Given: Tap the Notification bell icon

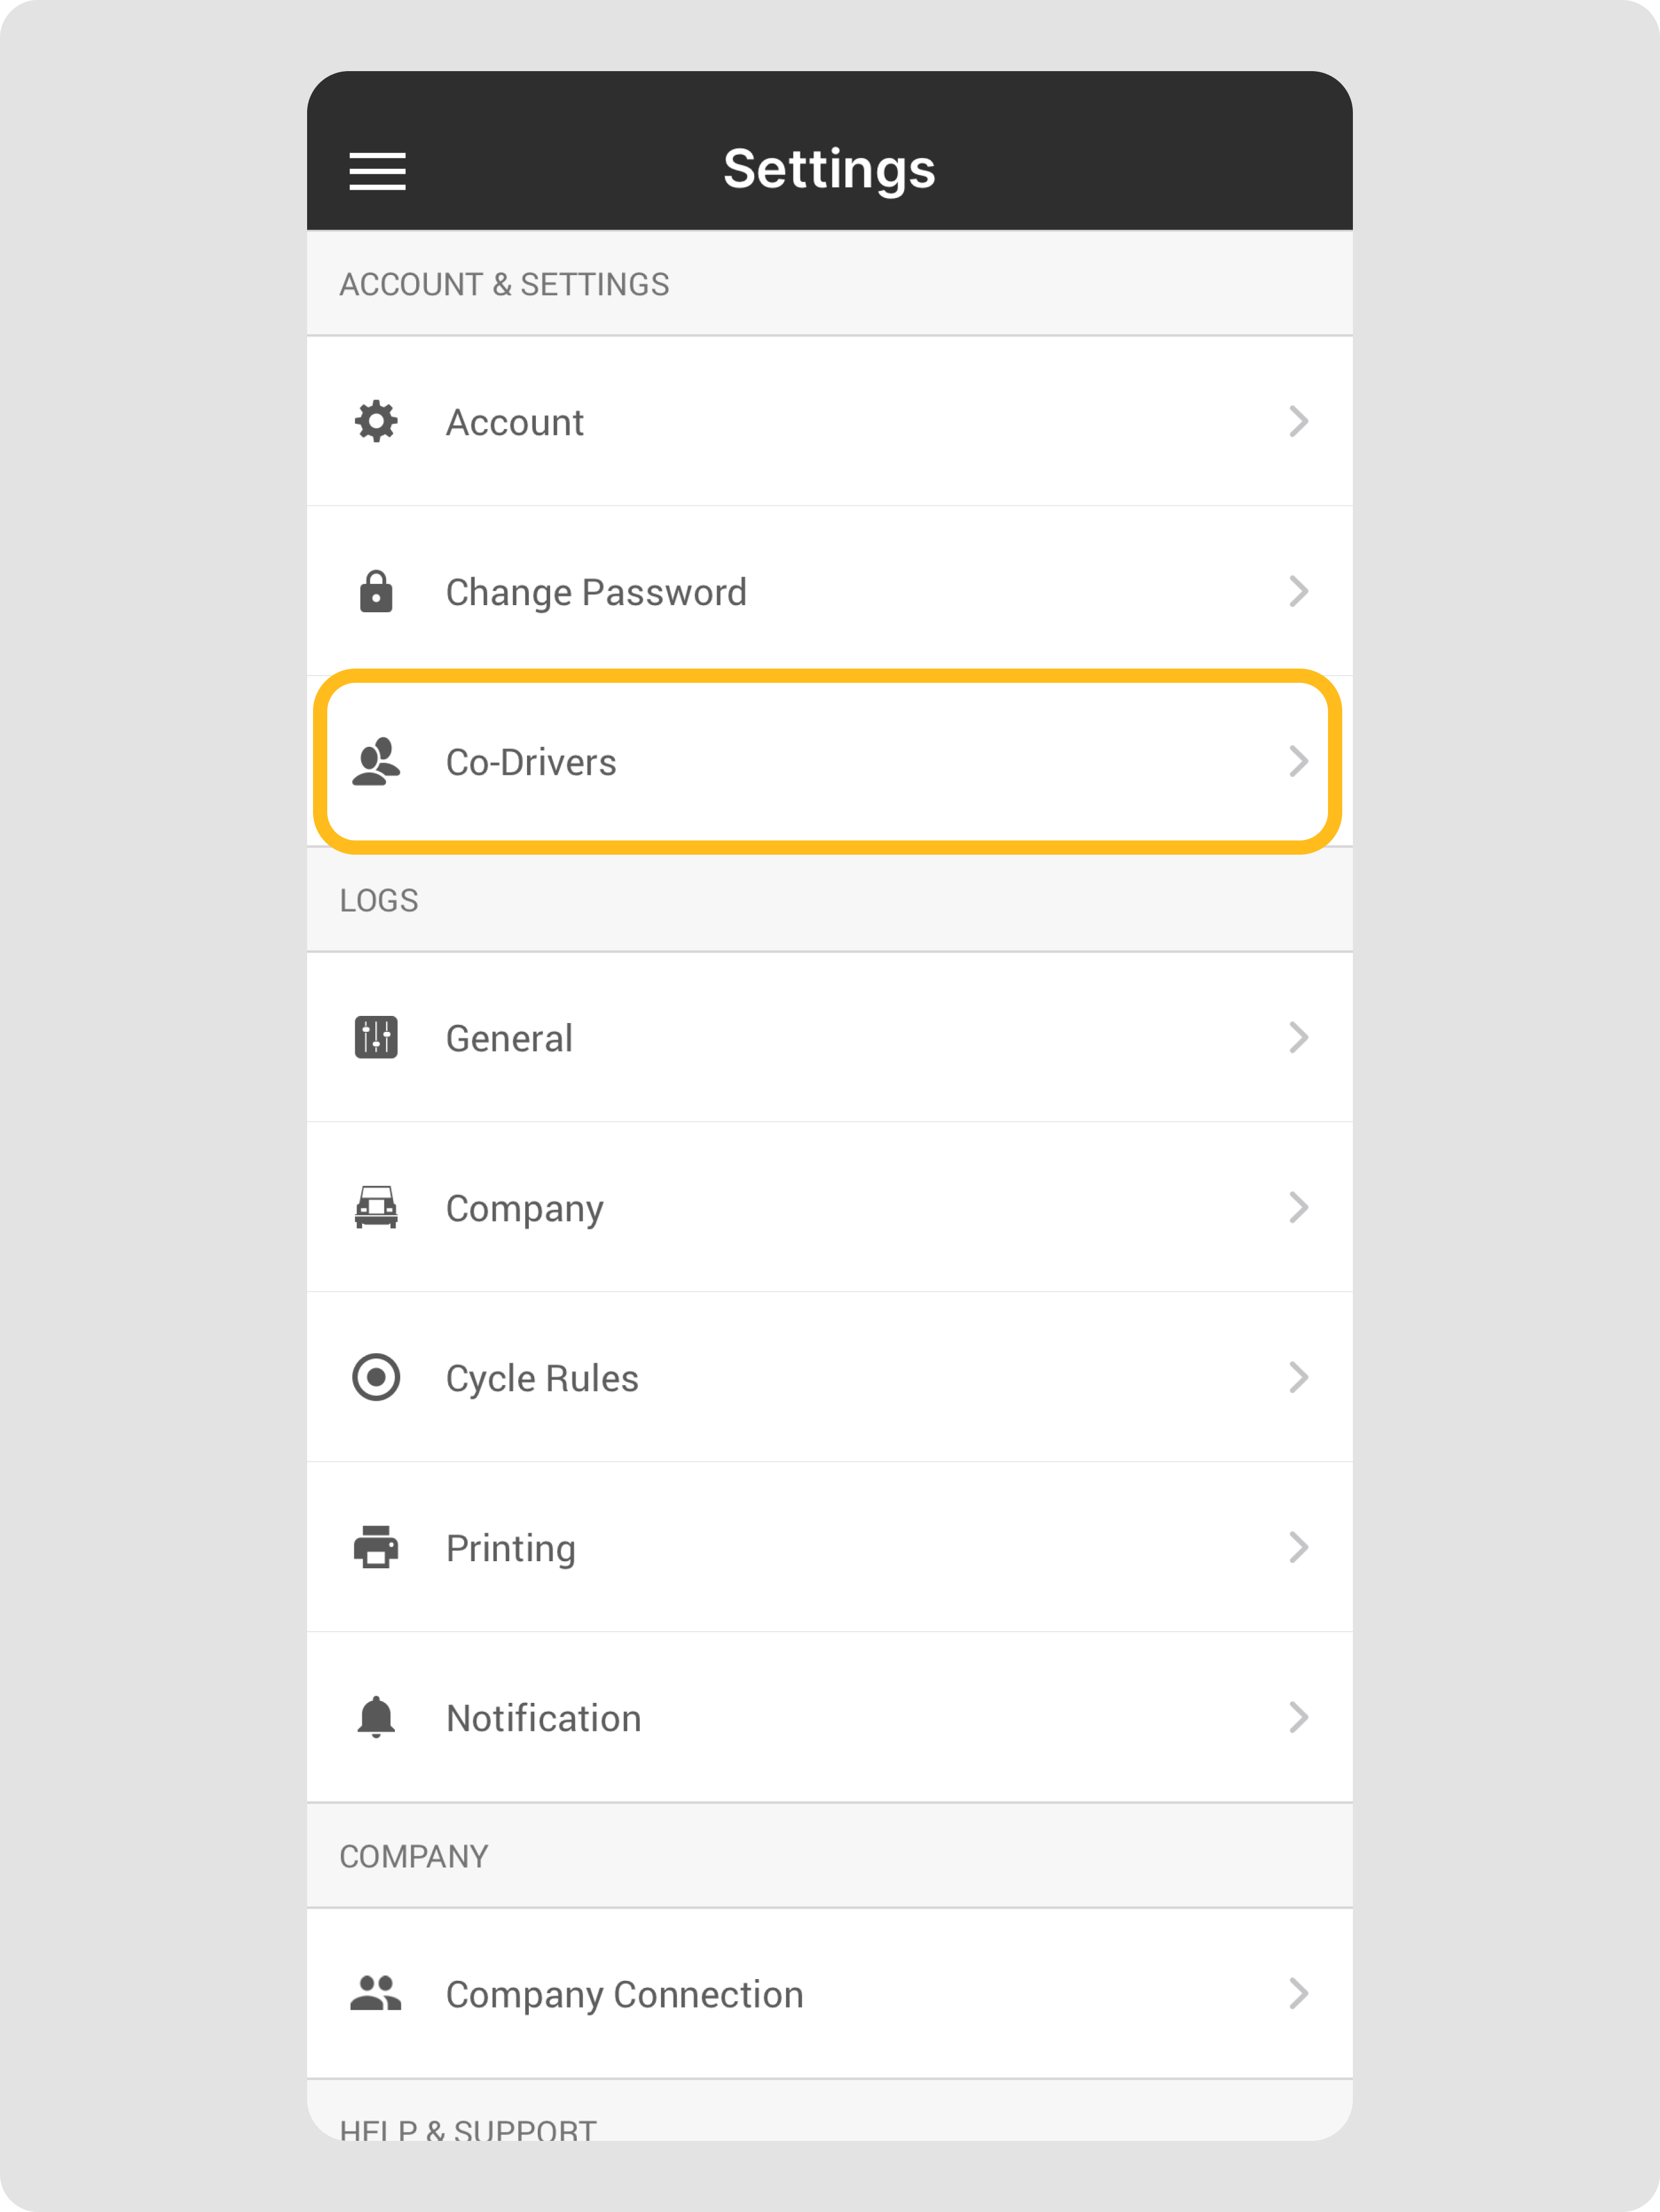Looking at the screenshot, I should click(x=376, y=1718).
